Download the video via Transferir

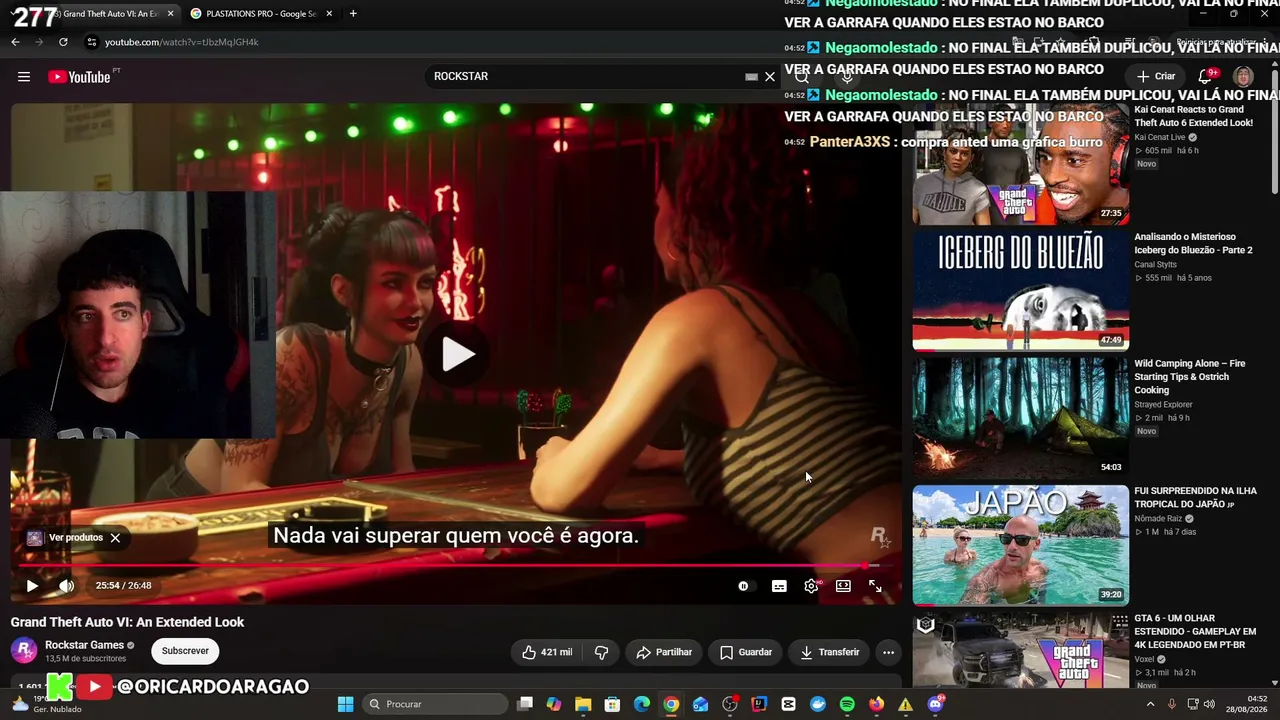[829, 652]
